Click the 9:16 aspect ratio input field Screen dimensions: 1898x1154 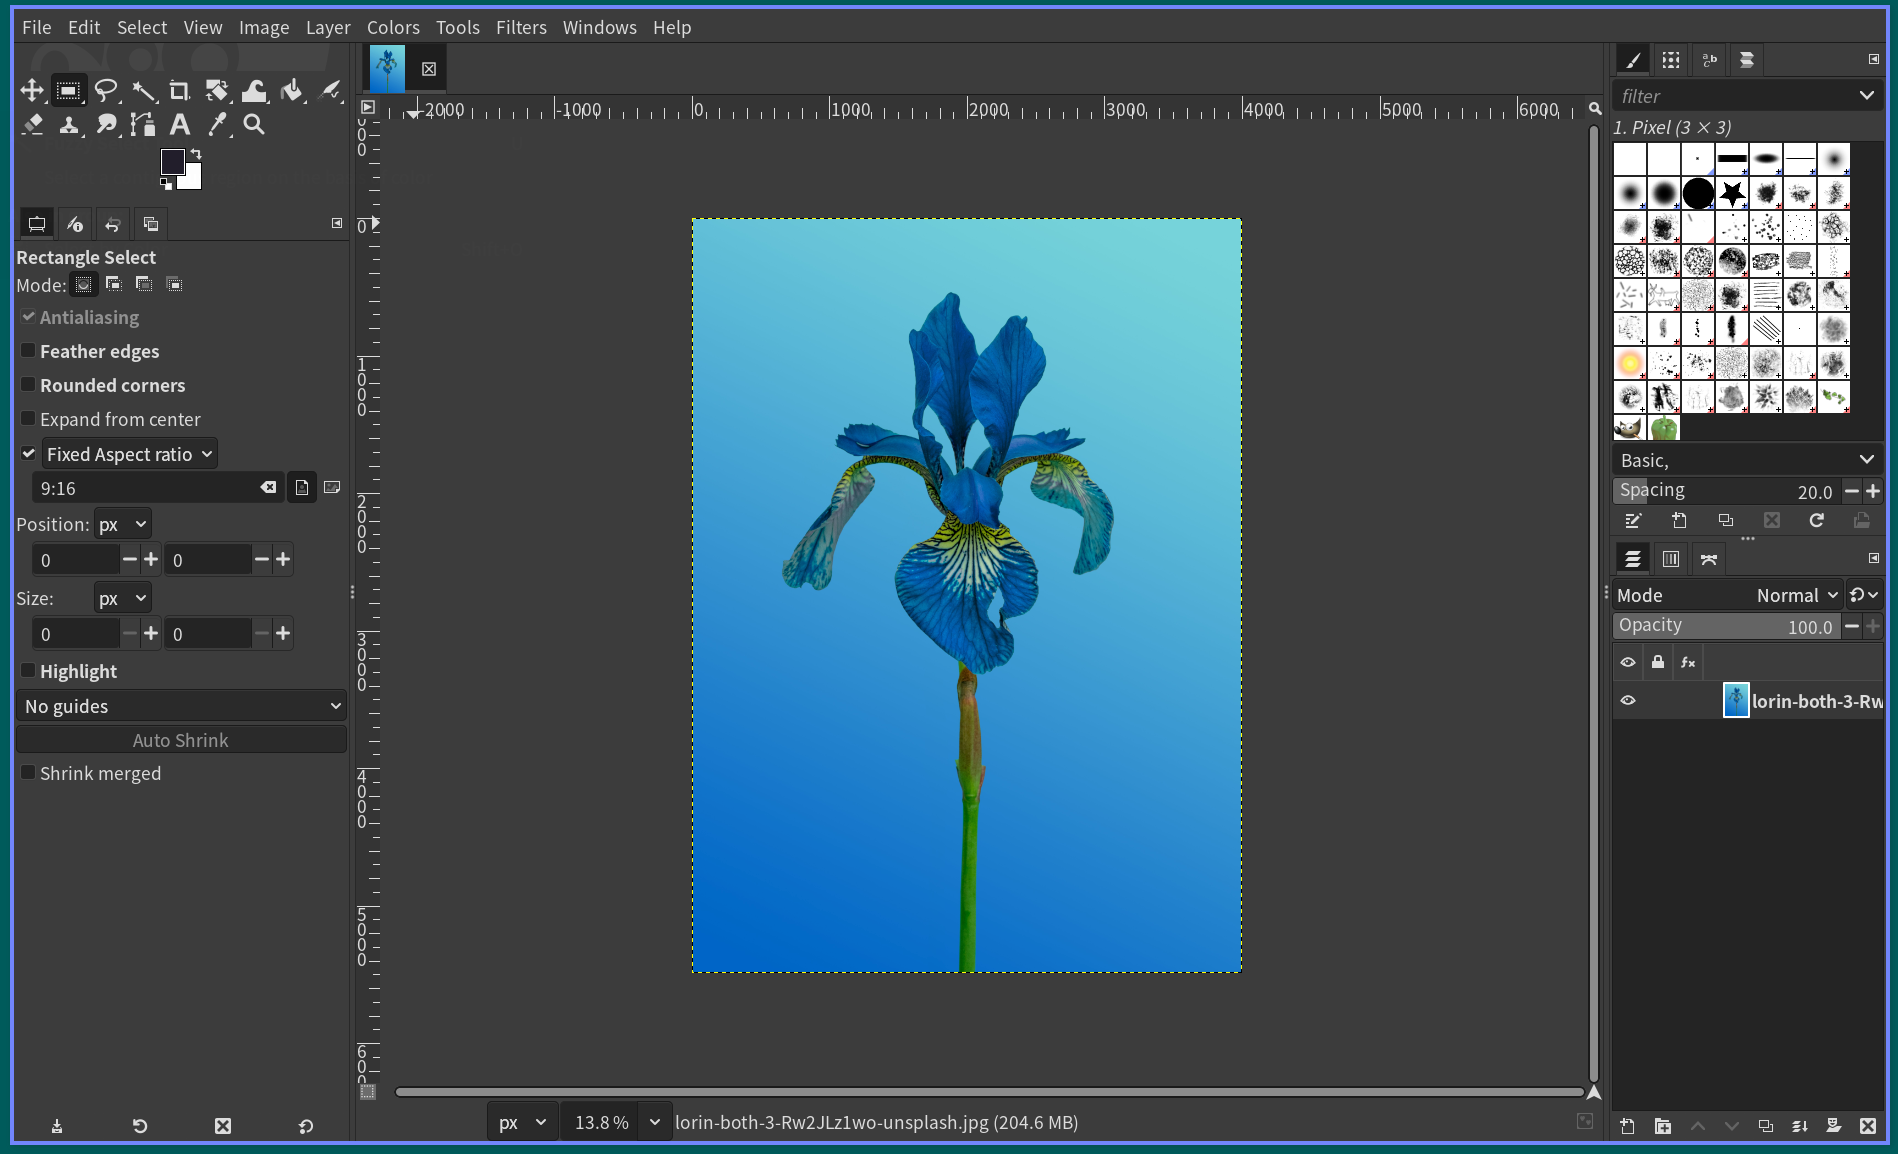pos(145,488)
